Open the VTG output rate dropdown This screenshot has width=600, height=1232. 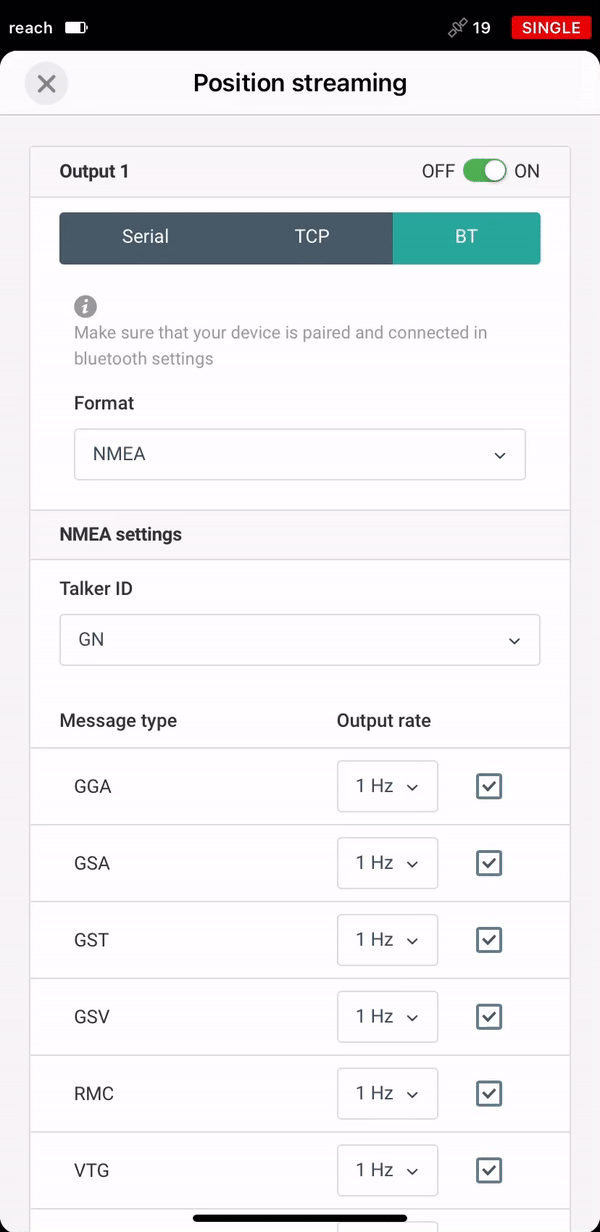[388, 1170]
